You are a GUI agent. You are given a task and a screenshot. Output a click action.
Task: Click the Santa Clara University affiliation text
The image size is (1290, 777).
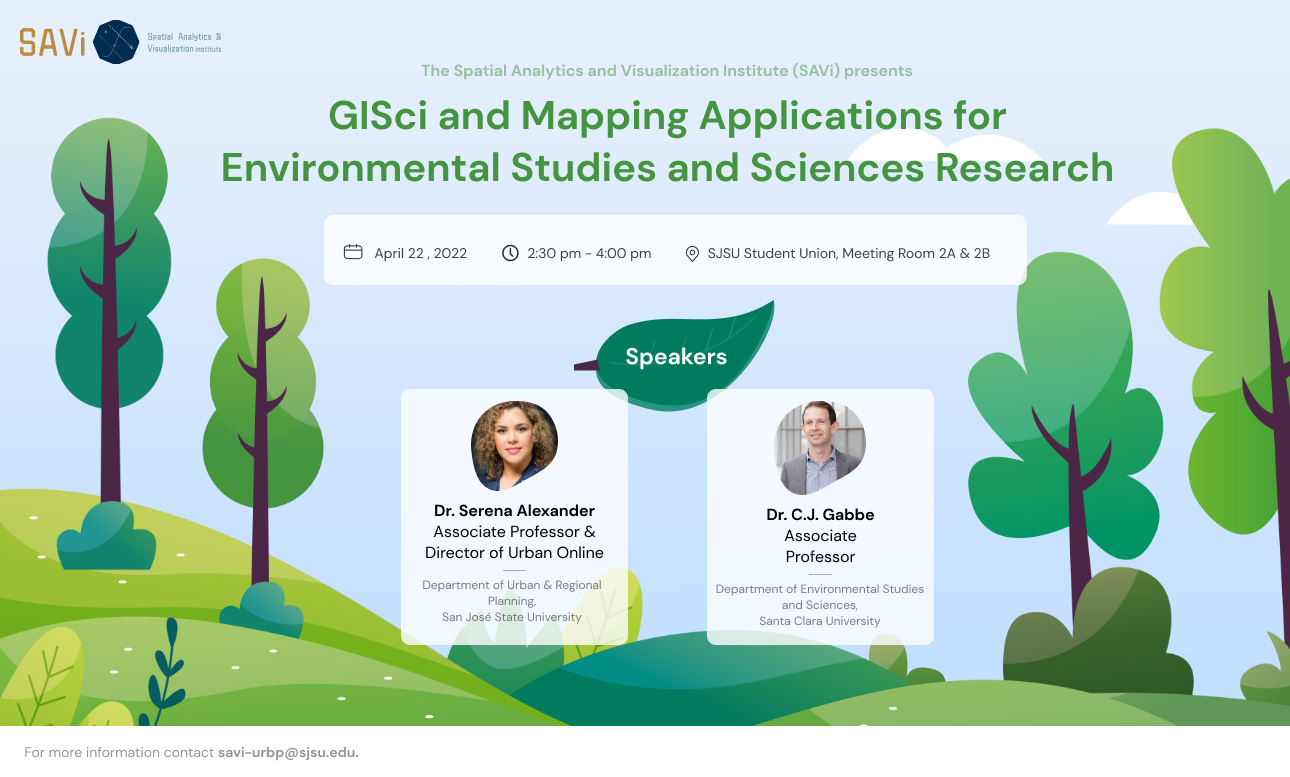point(820,621)
